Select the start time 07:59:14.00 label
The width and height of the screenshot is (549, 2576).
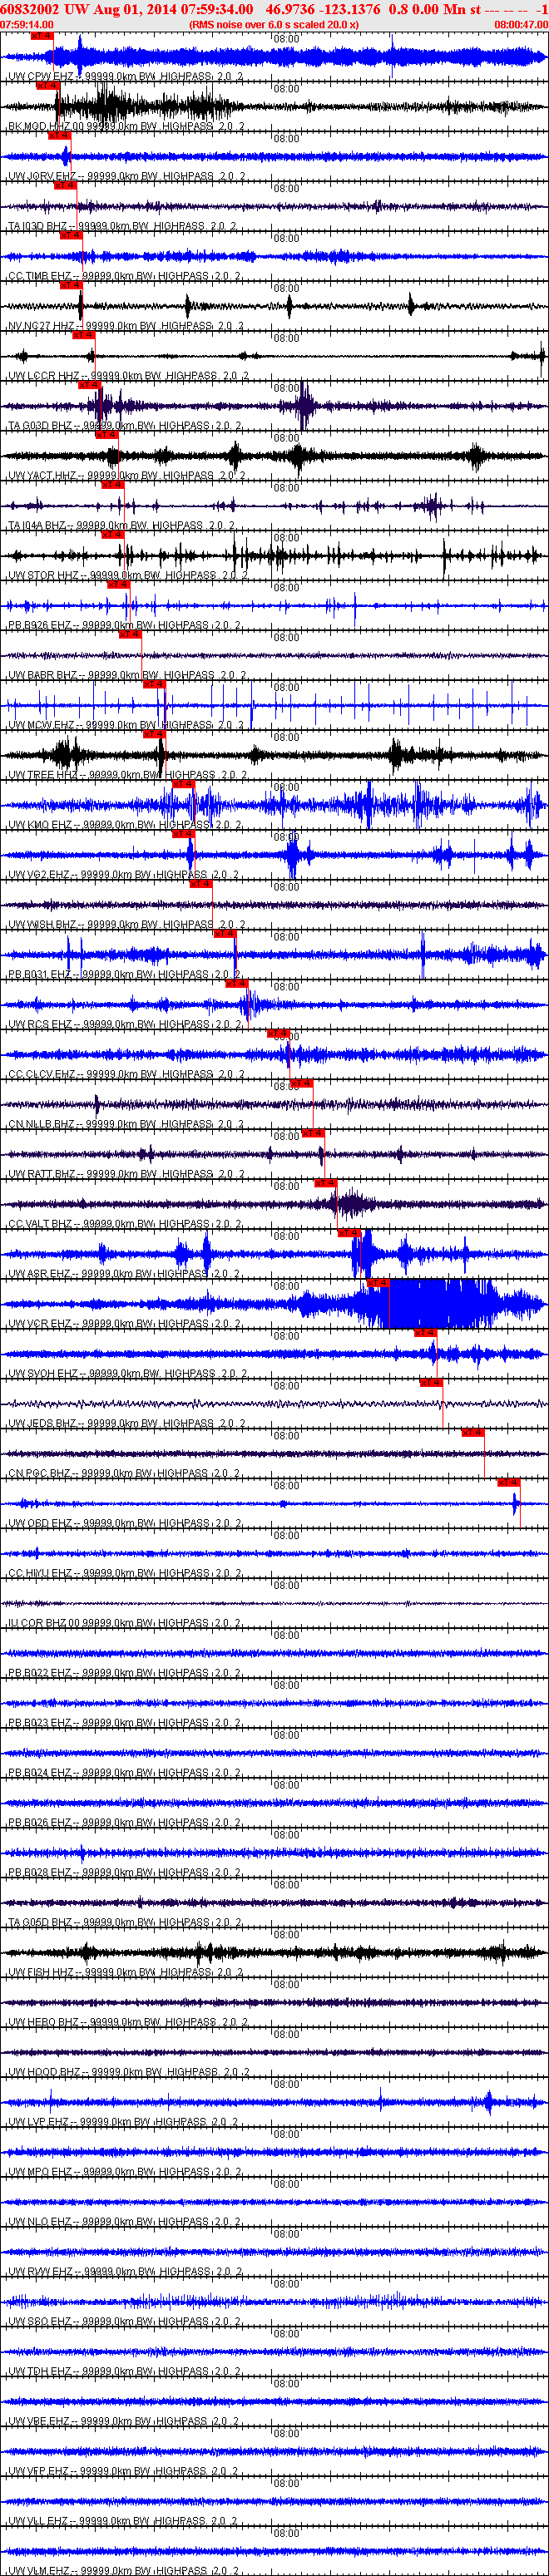(27, 25)
